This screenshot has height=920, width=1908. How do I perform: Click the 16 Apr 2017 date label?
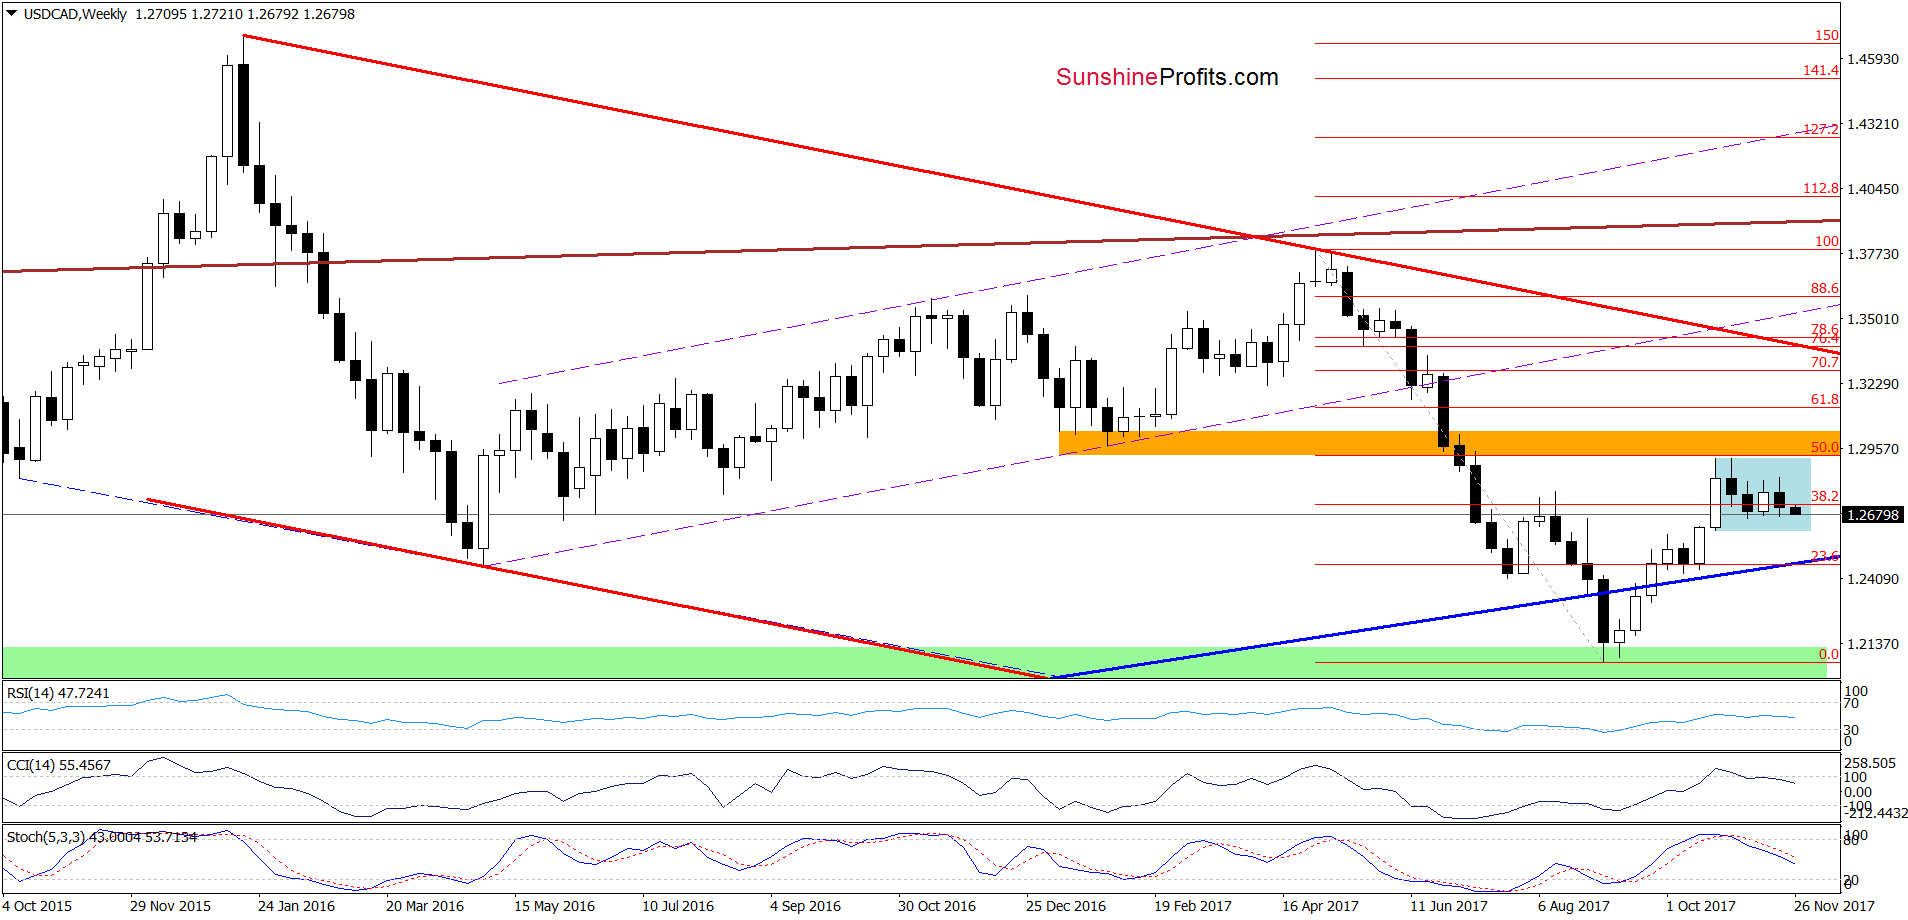click(1320, 906)
